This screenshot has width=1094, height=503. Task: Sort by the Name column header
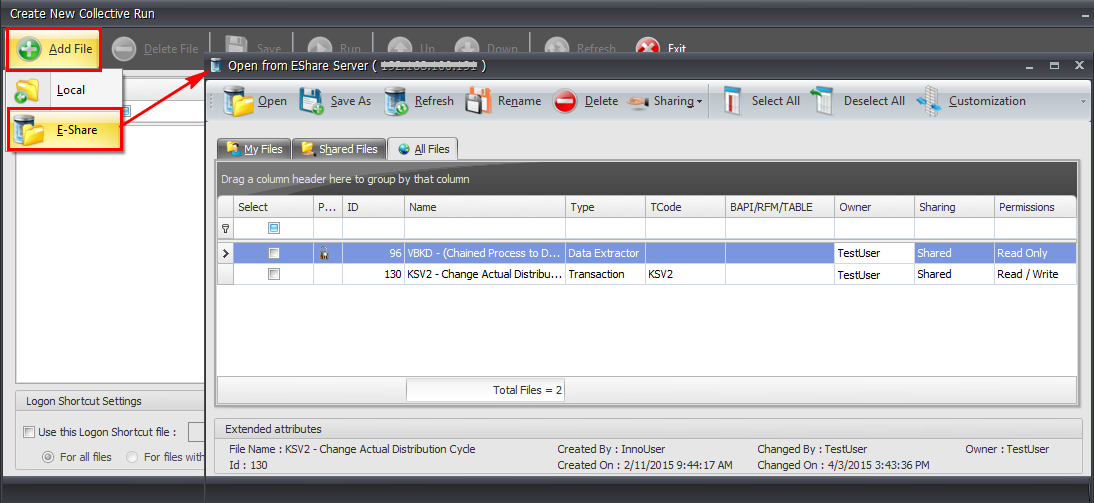coord(485,207)
